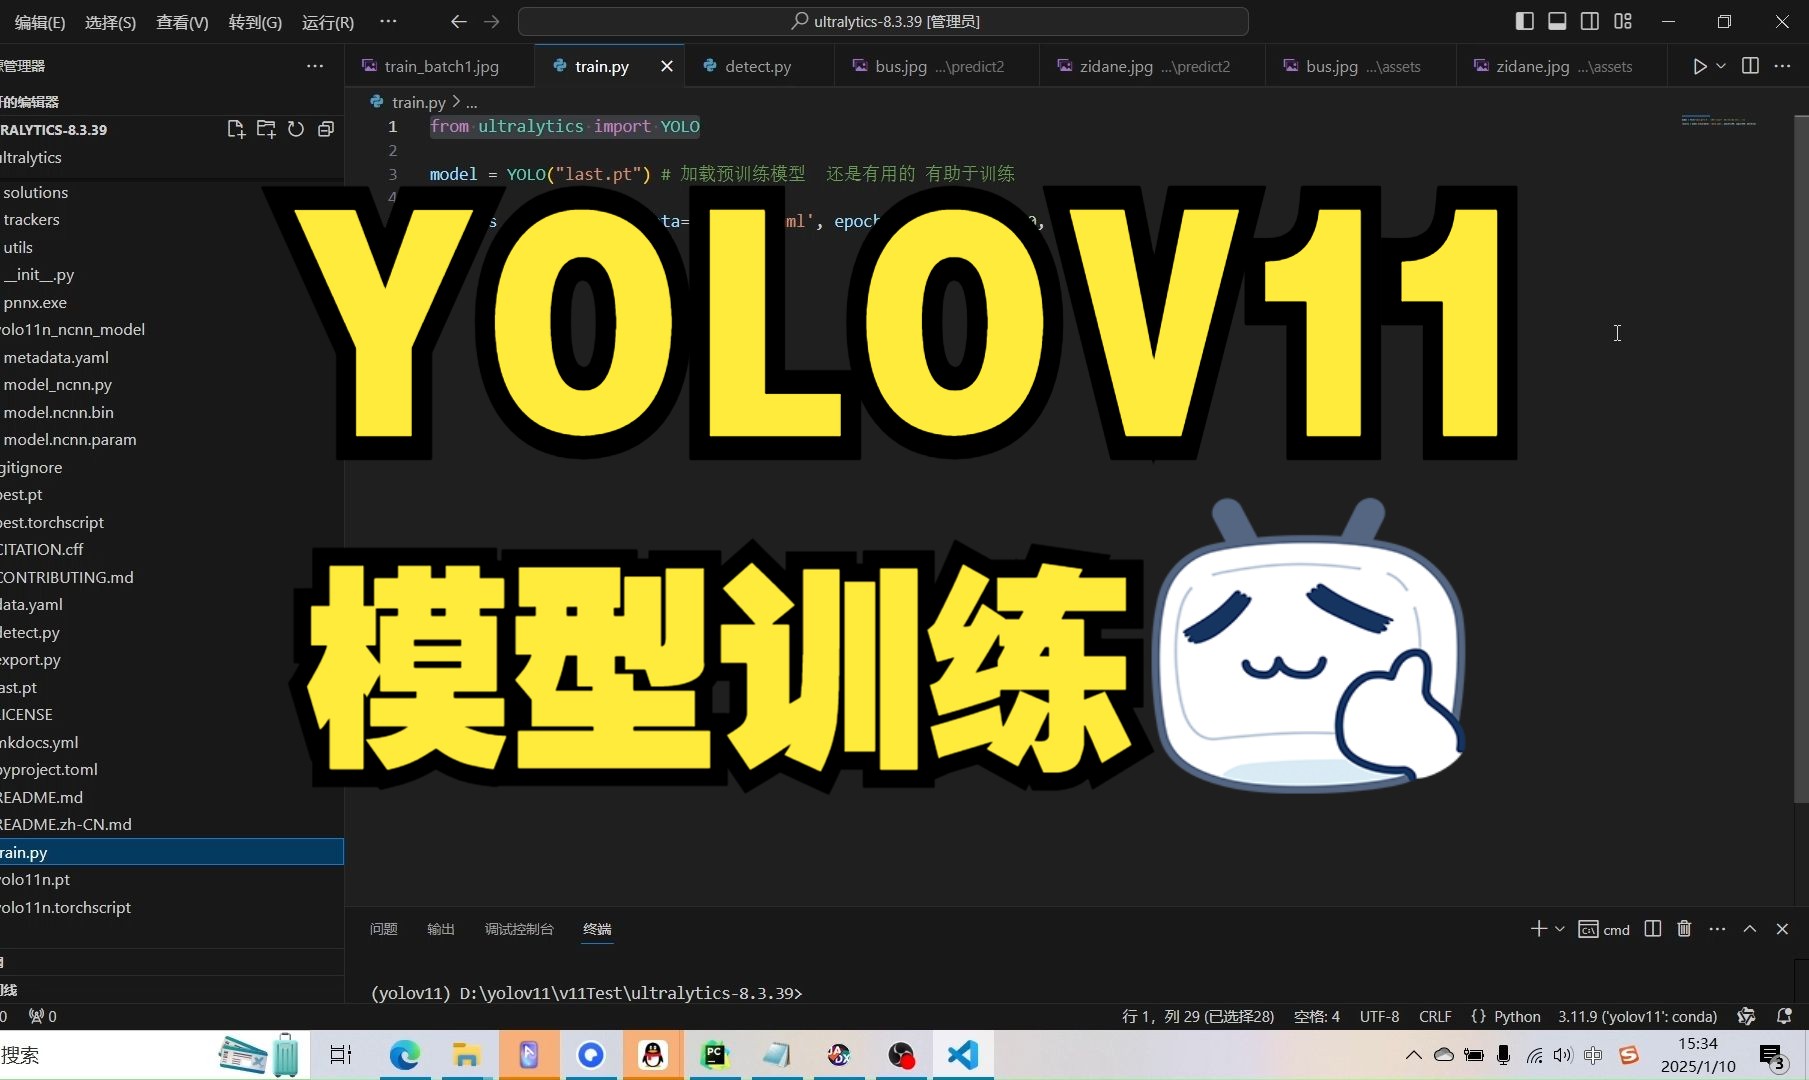
Task: Collapse all folders in explorer
Action: click(326, 129)
